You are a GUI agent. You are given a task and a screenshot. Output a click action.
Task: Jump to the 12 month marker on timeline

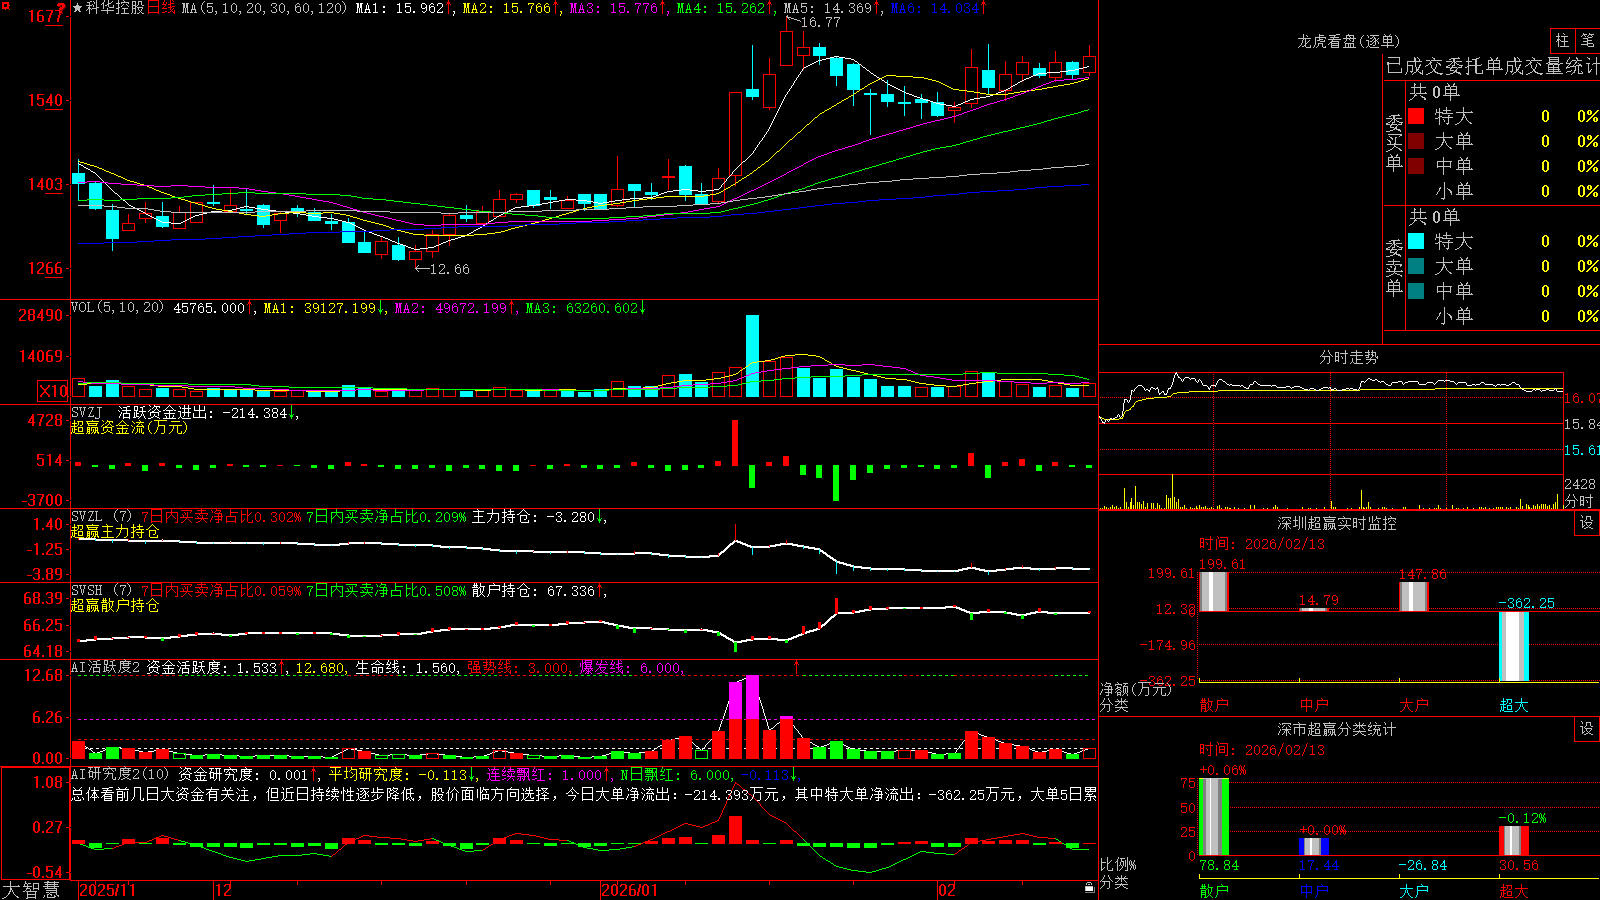[223, 890]
